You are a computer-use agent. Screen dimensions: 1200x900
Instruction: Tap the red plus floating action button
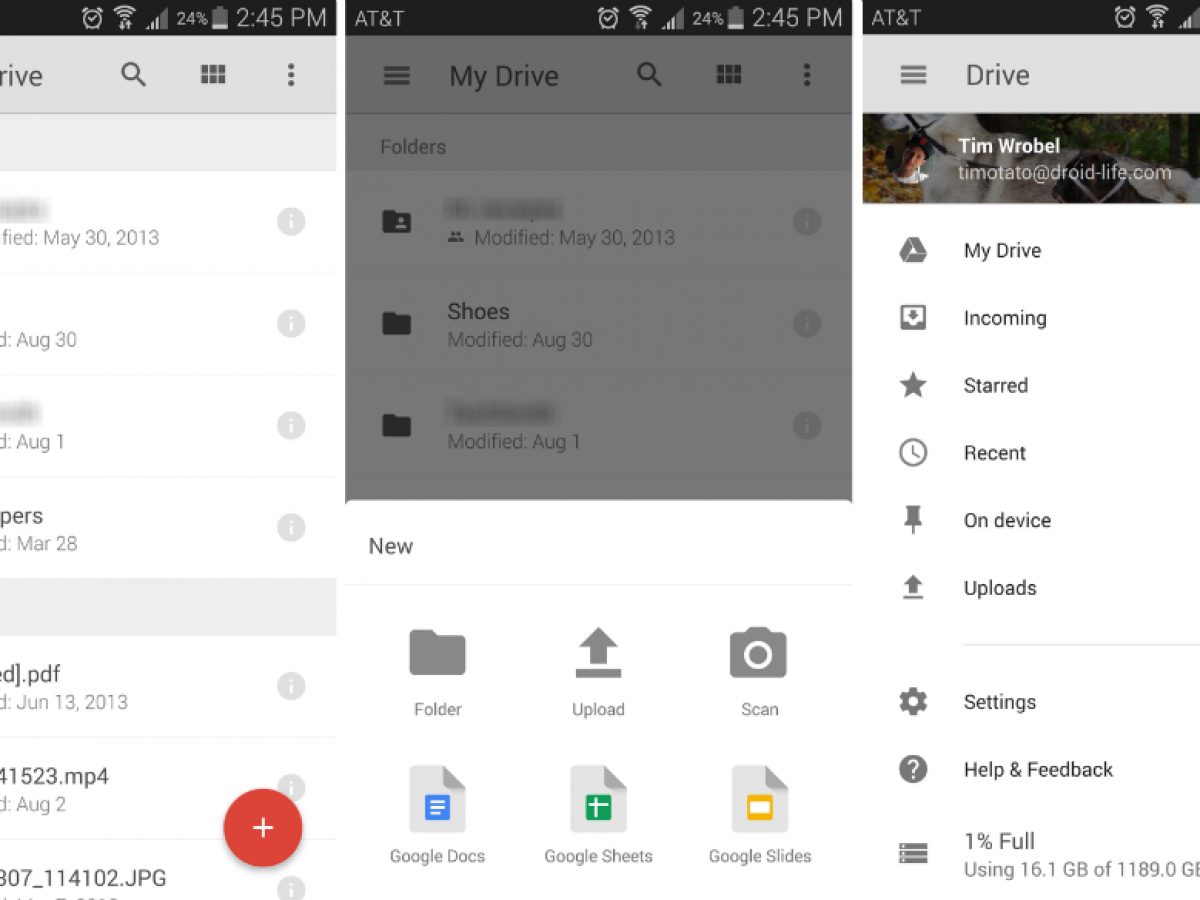tap(262, 827)
